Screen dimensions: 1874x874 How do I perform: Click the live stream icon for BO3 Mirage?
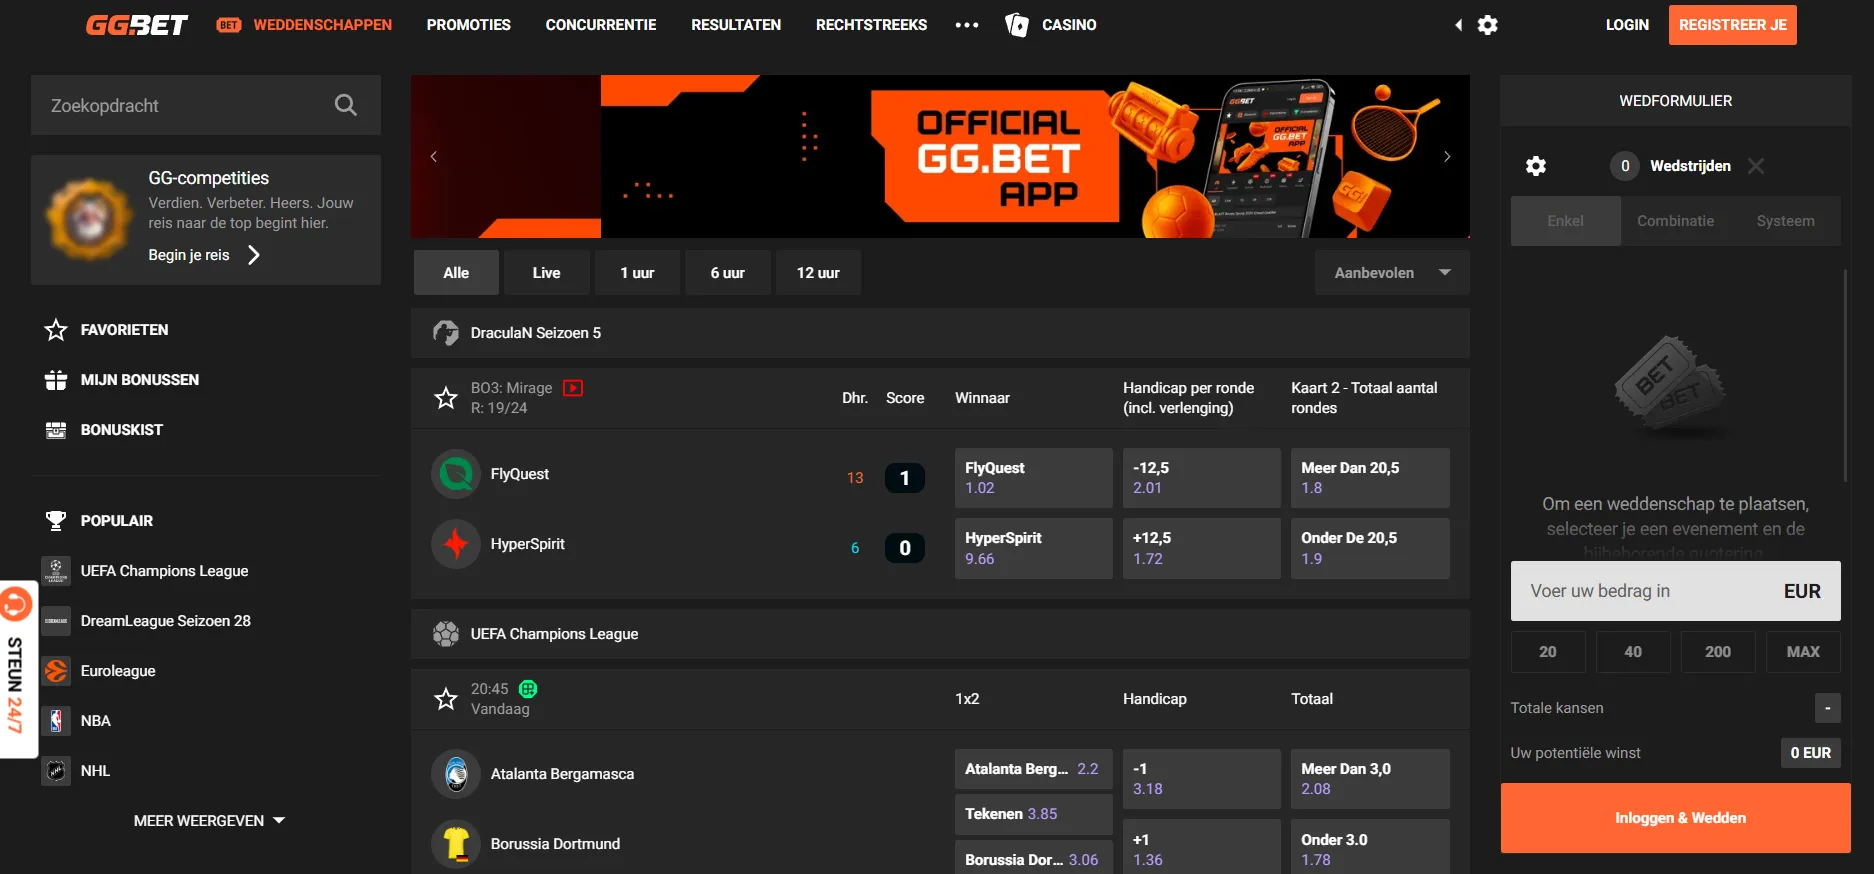573,388
